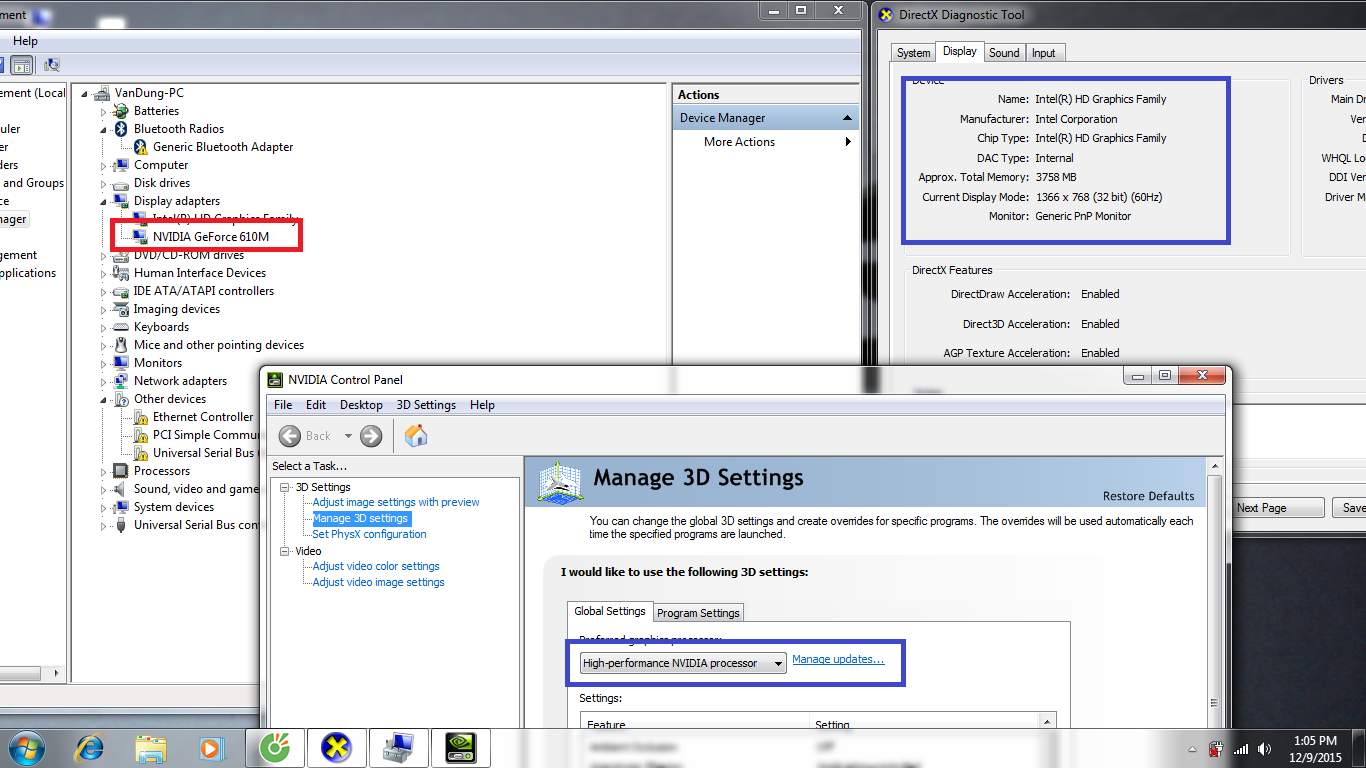Open Desktop menu in NVIDIA Control Panel
The image size is (1366, 768).
coord(361,405)
